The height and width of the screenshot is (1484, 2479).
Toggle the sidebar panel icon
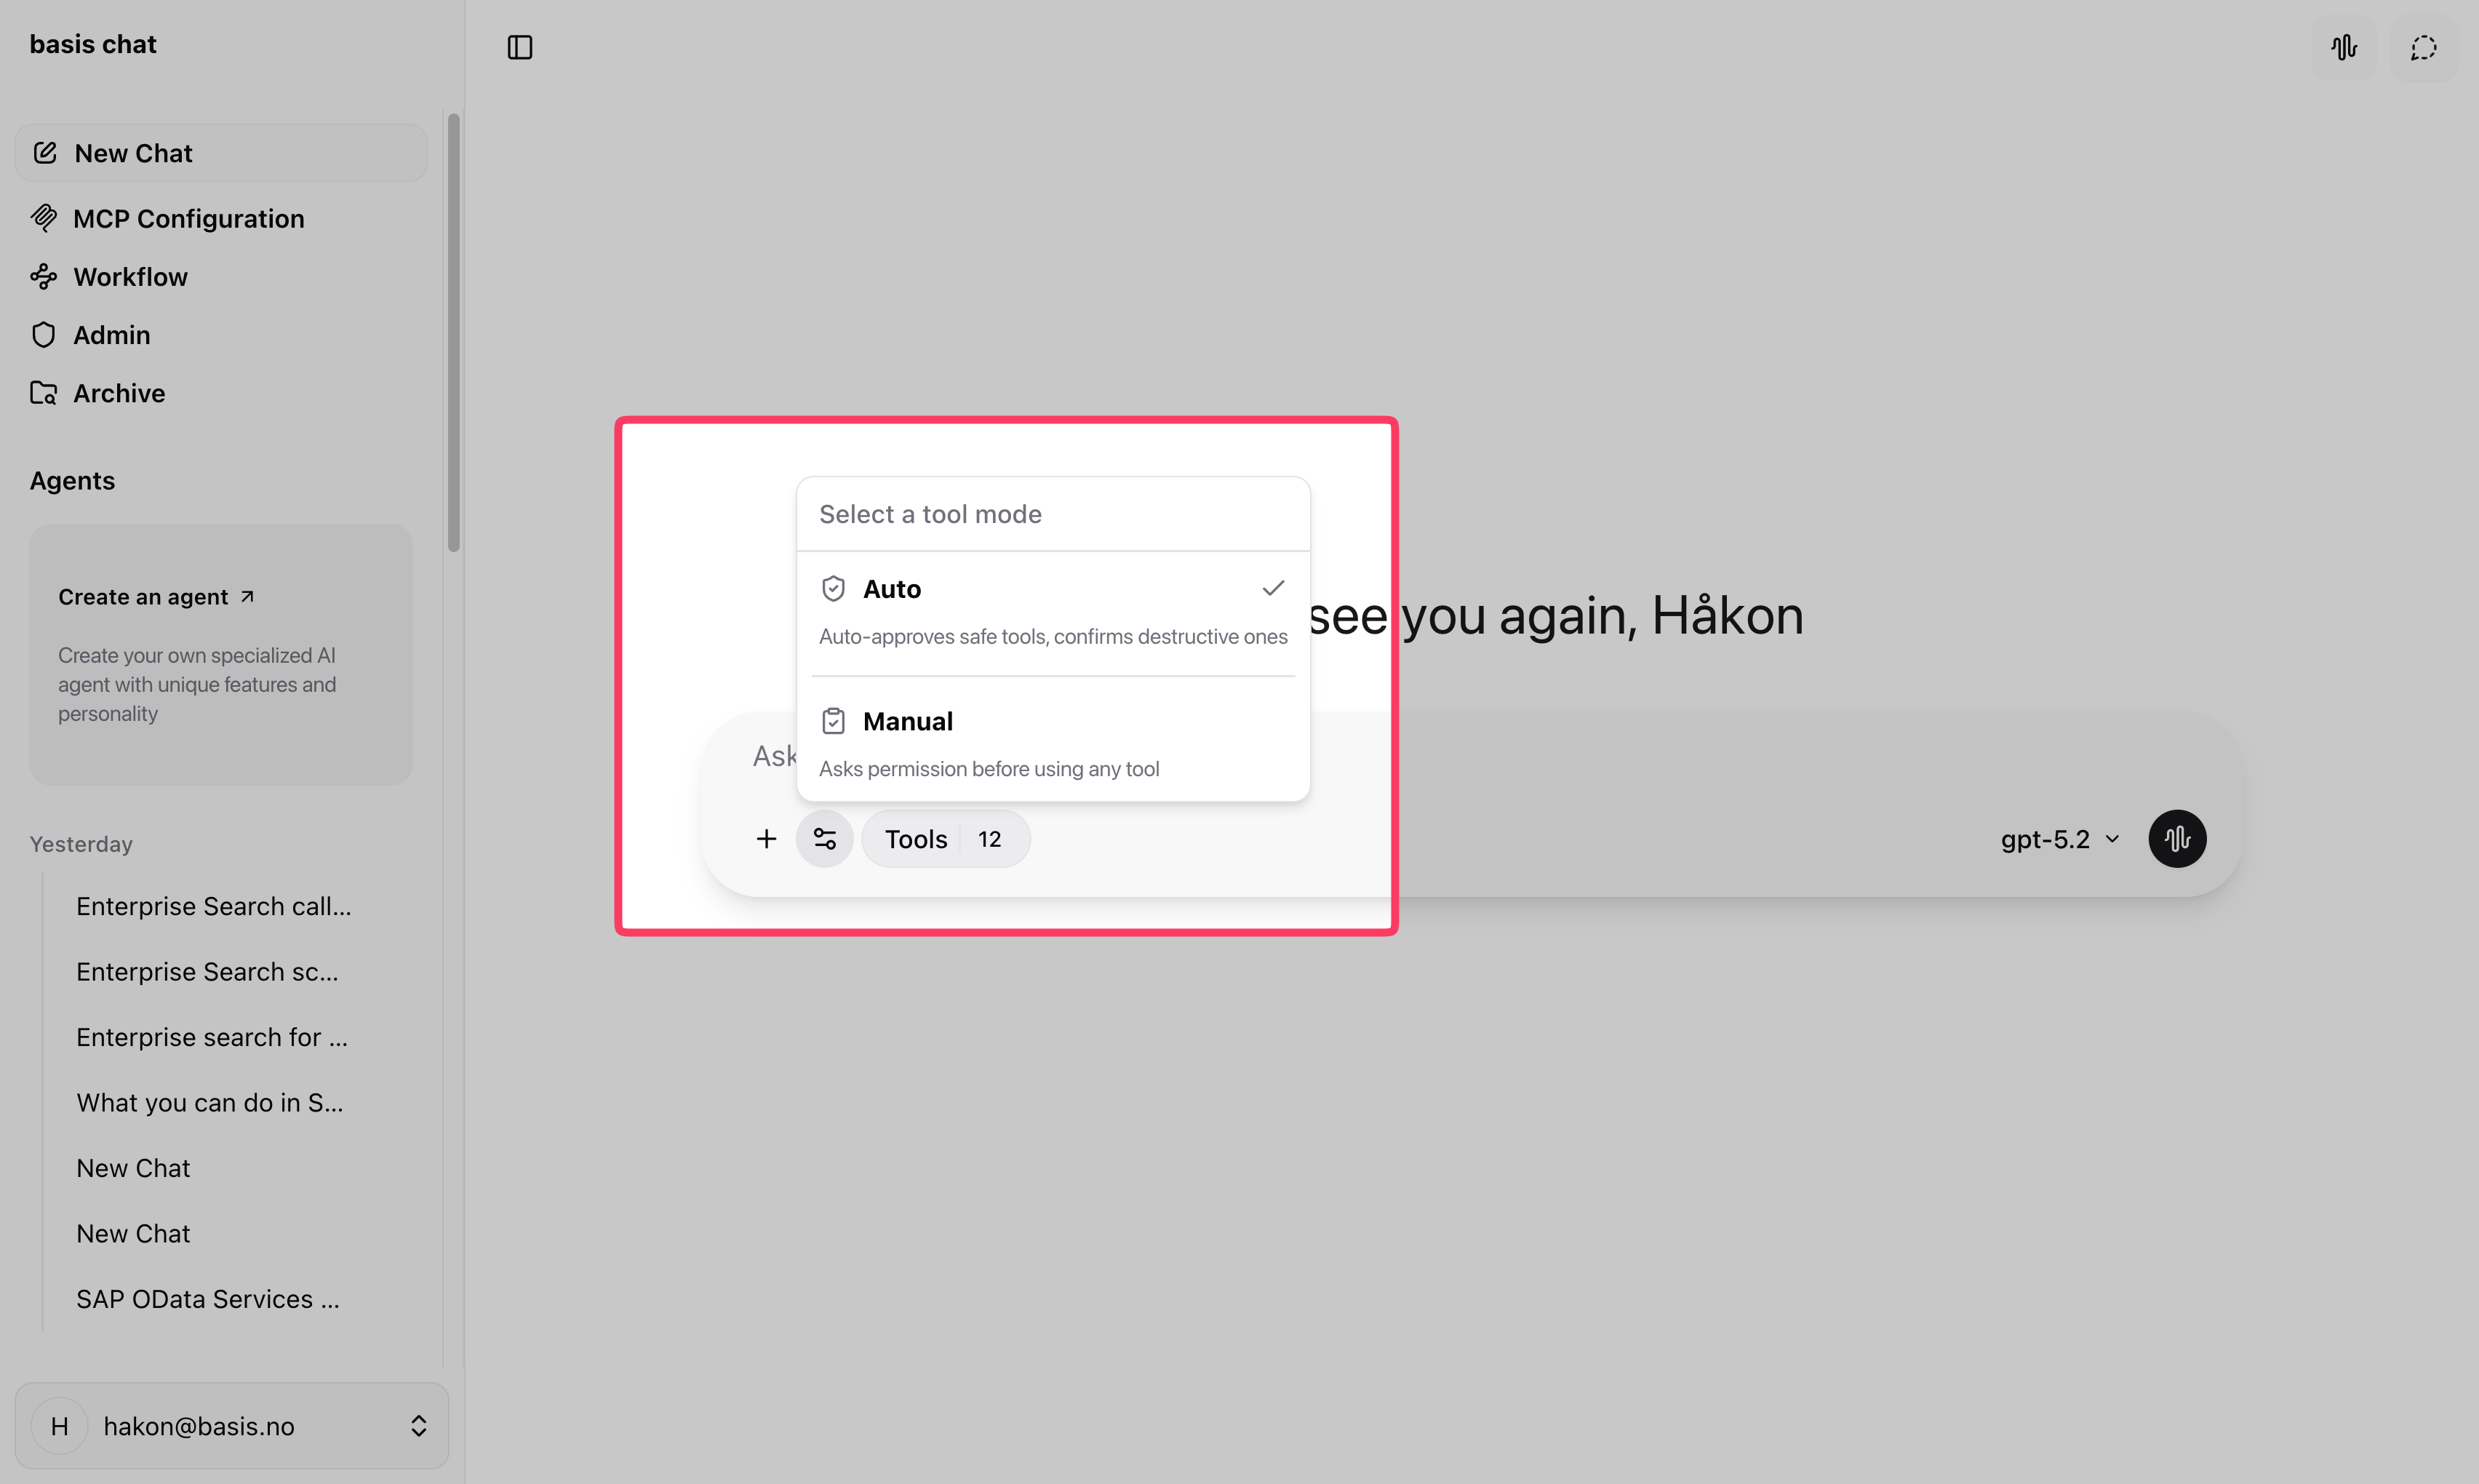click(x=520, y=47)
